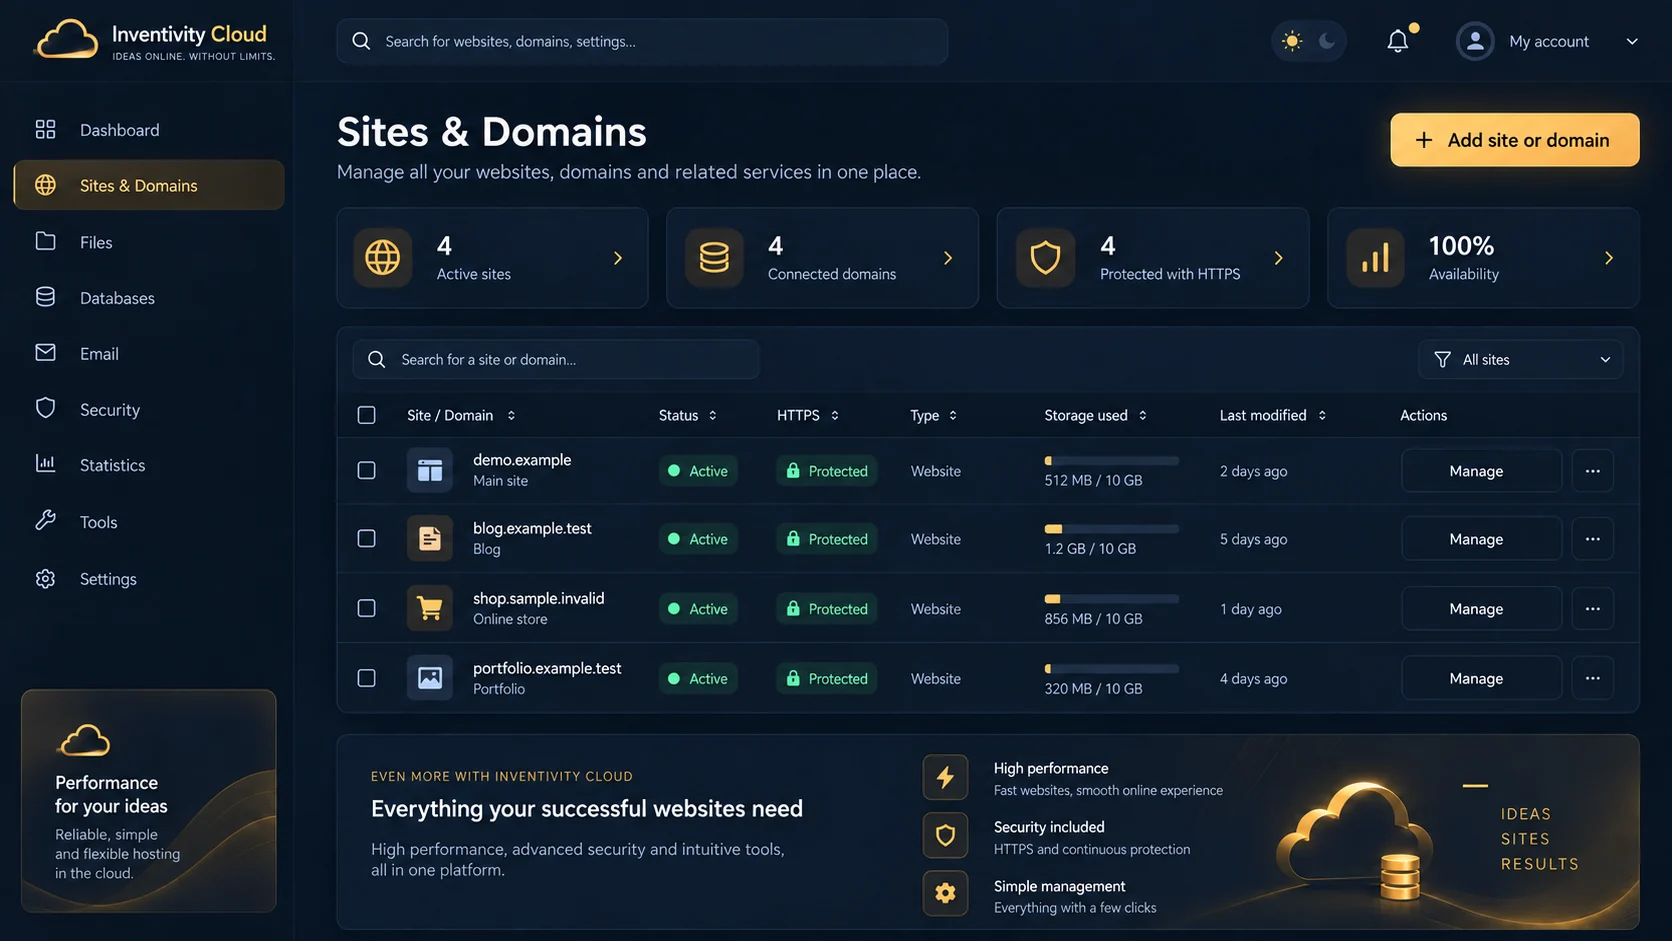
Task: Check the shop.sample.invalid row checkbox
Action: [367, 608]
